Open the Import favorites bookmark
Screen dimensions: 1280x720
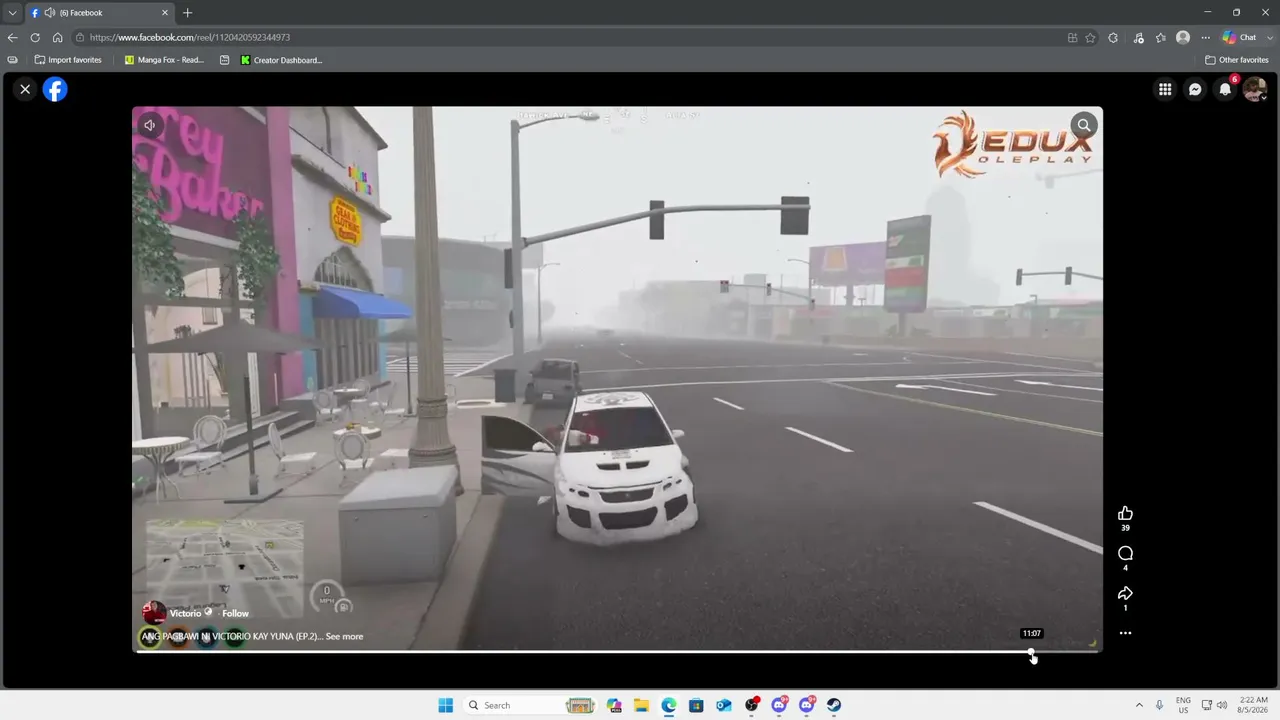point(68,60)
